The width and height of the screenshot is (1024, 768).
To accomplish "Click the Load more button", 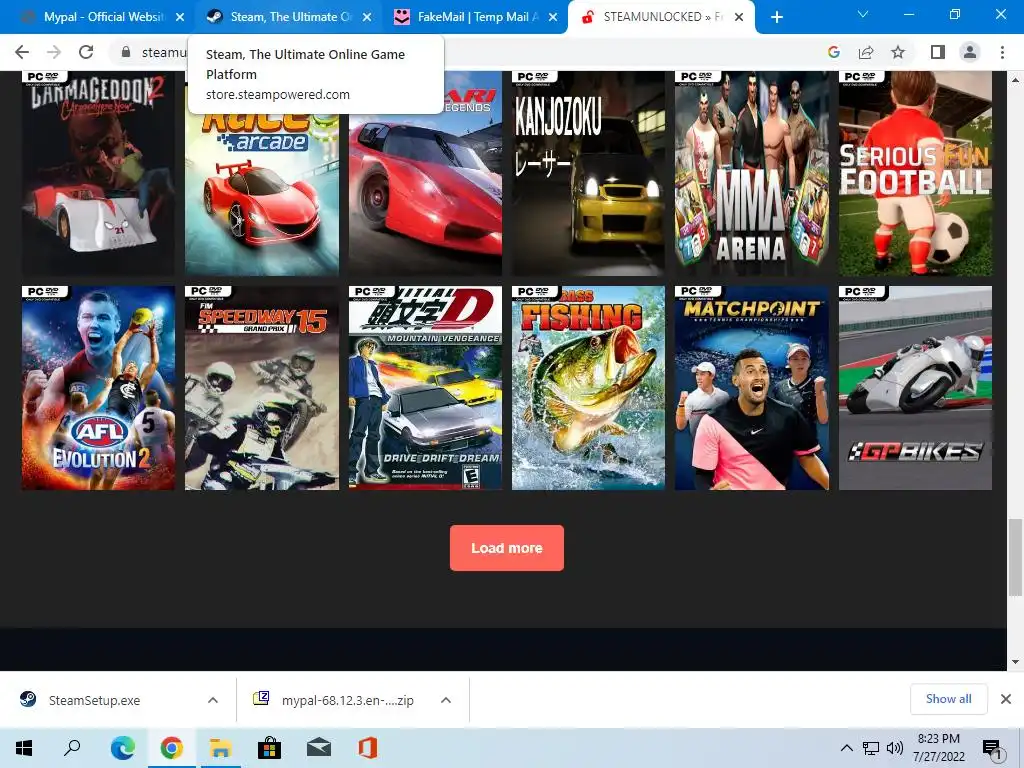I will (507, 548).
